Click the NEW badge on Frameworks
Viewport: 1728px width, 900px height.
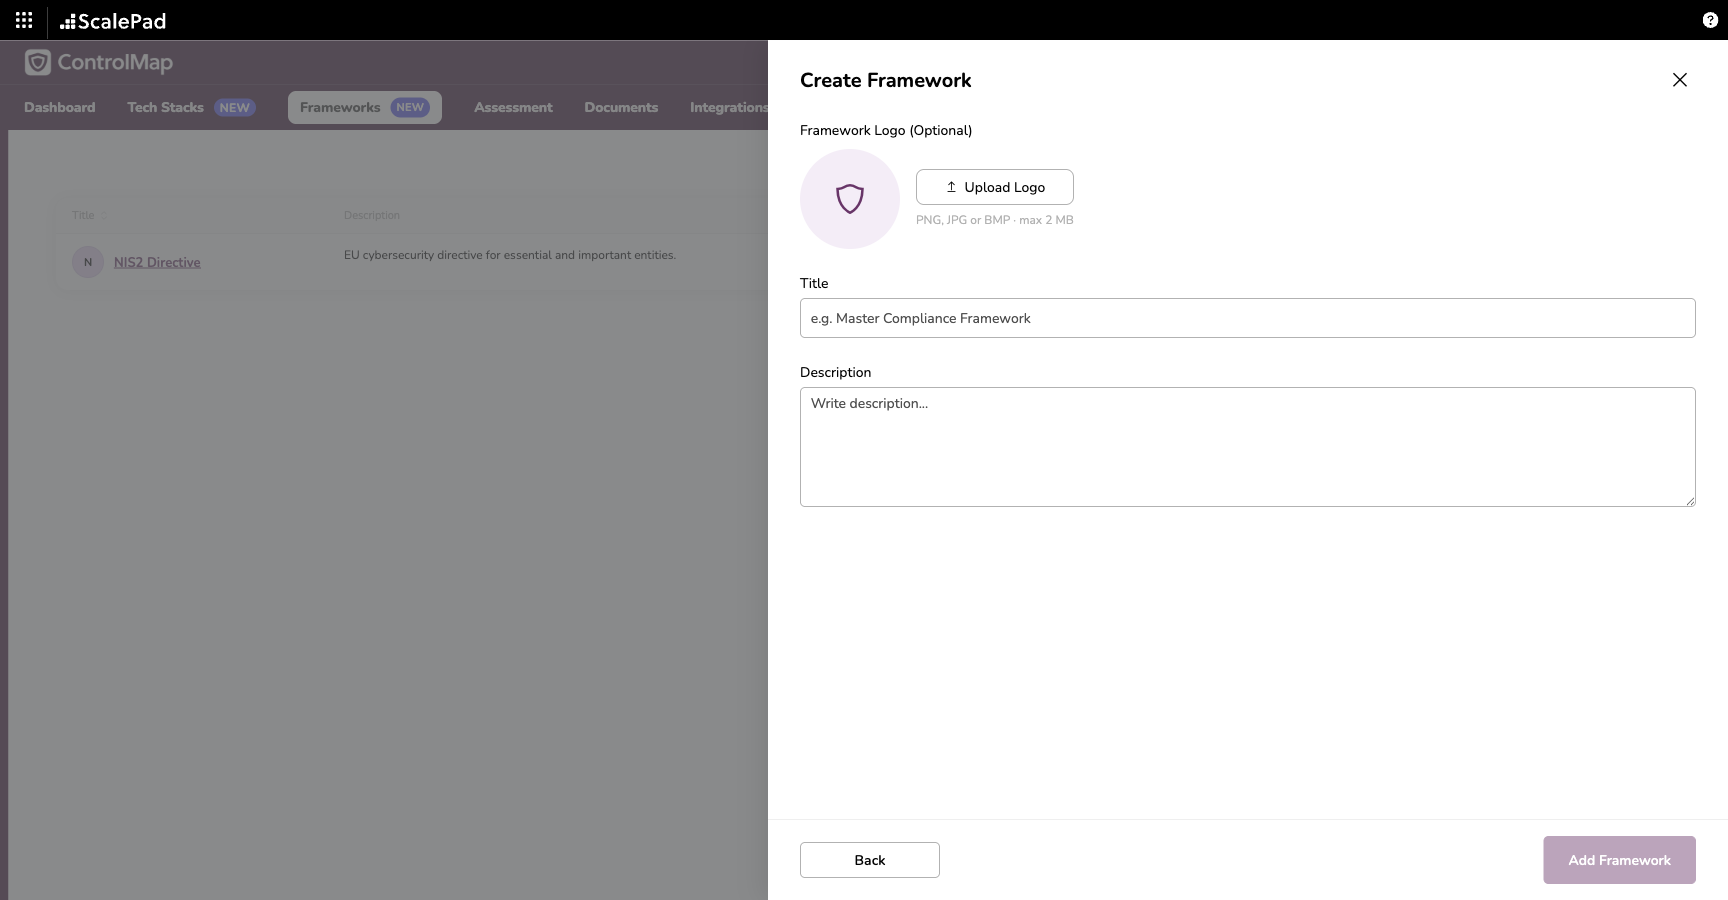coord(410,107)
